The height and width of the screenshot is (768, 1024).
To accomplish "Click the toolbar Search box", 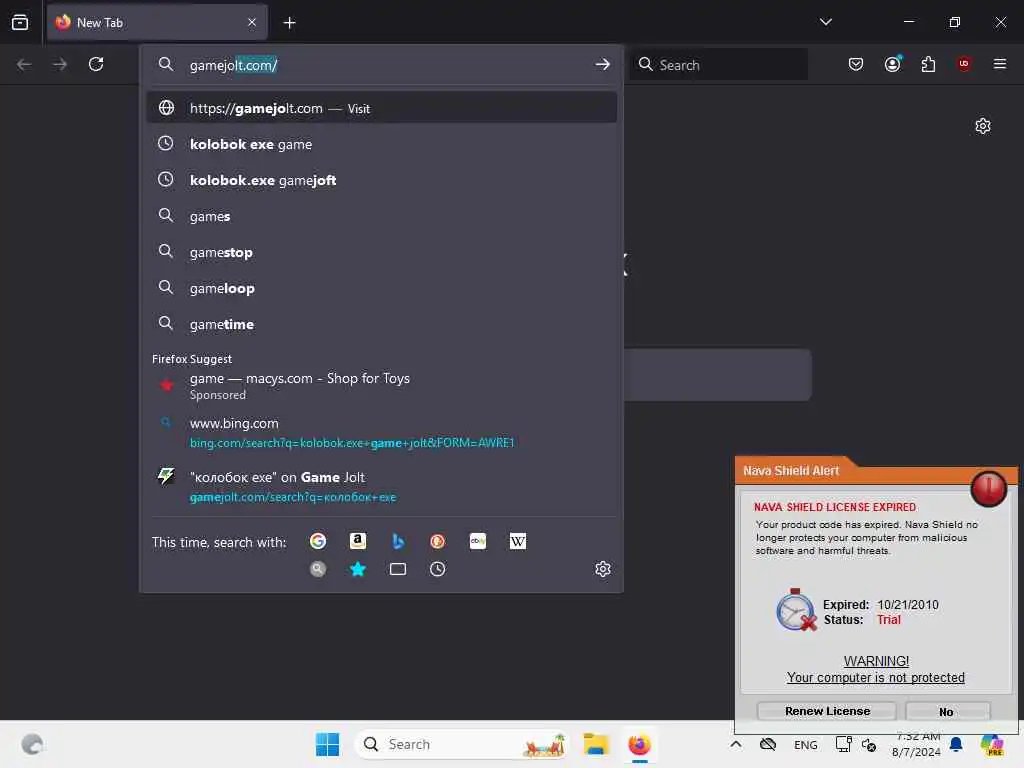I will point(718,65).
